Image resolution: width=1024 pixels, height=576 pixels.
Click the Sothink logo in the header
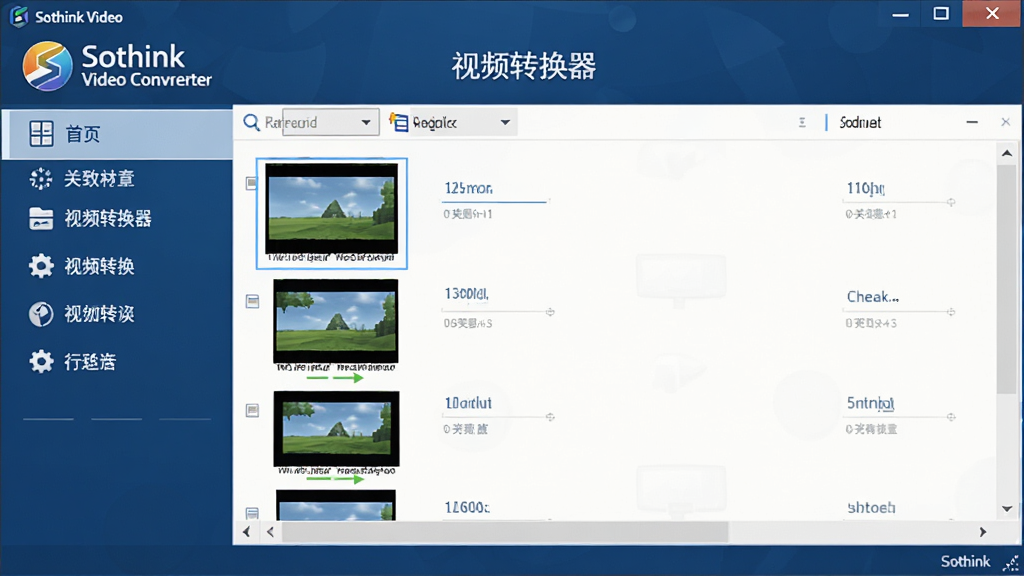point(47,66)
